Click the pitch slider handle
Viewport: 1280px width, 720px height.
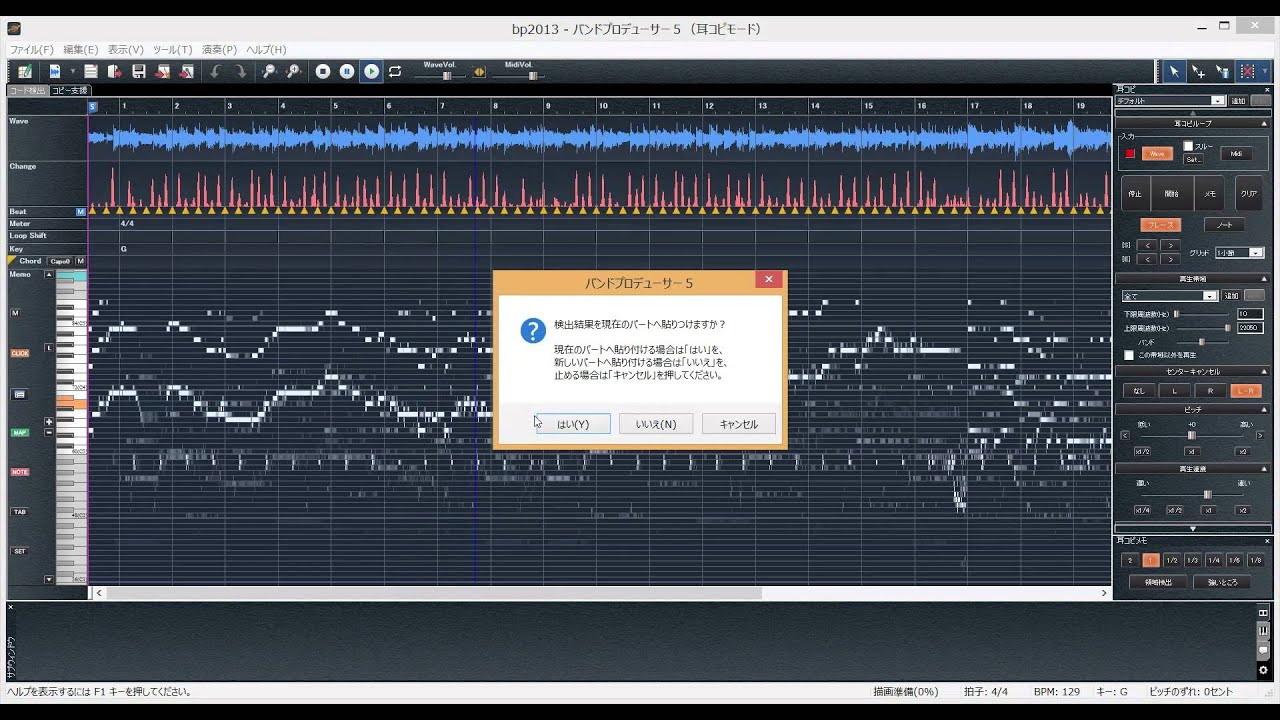click(x=1191, y=435)
